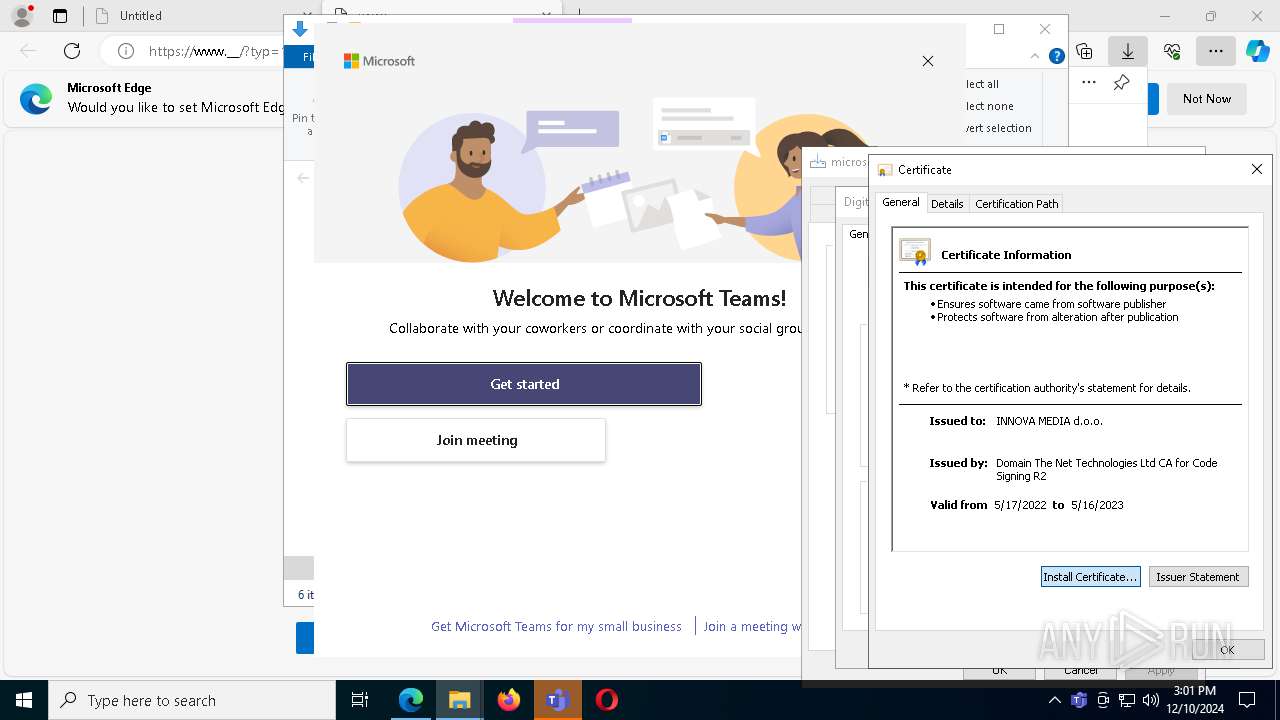Click the pin icon in the Edge downloads panel
Image resolution: width=1280 pixels, height=720 pixels.
pos(1121,83)
